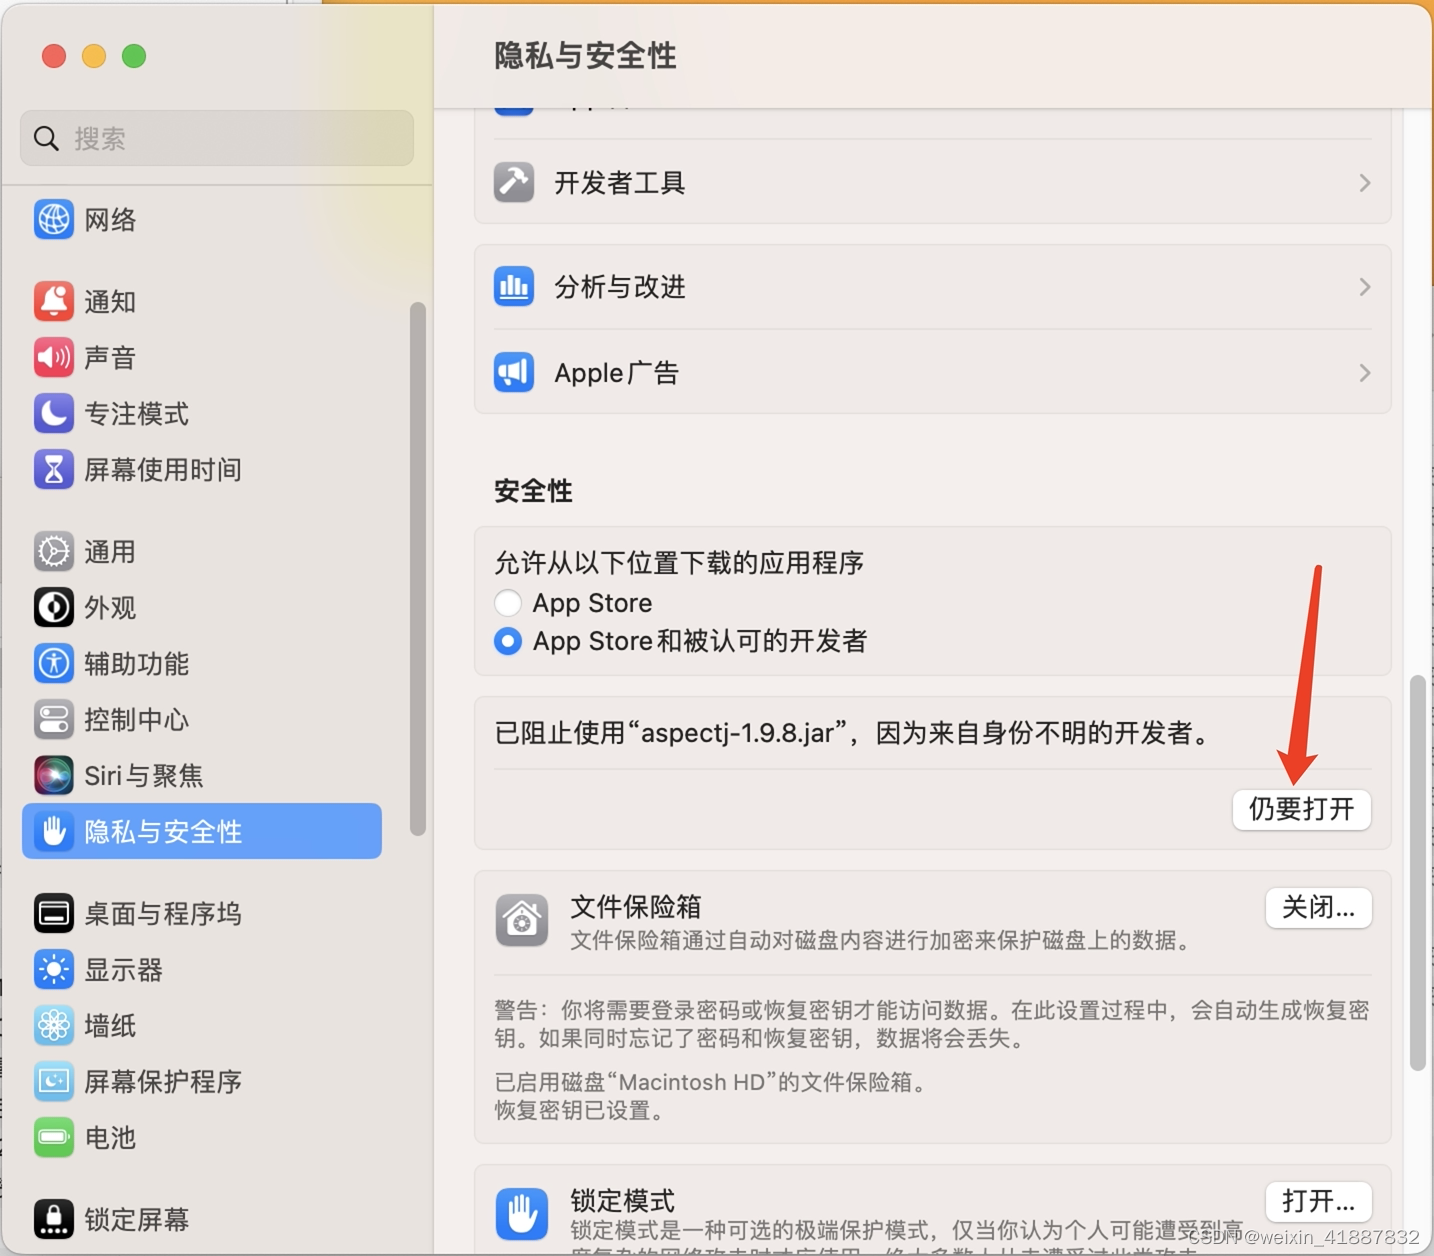Click the Appearance icon in sidebar

click(x=54, y=607)
